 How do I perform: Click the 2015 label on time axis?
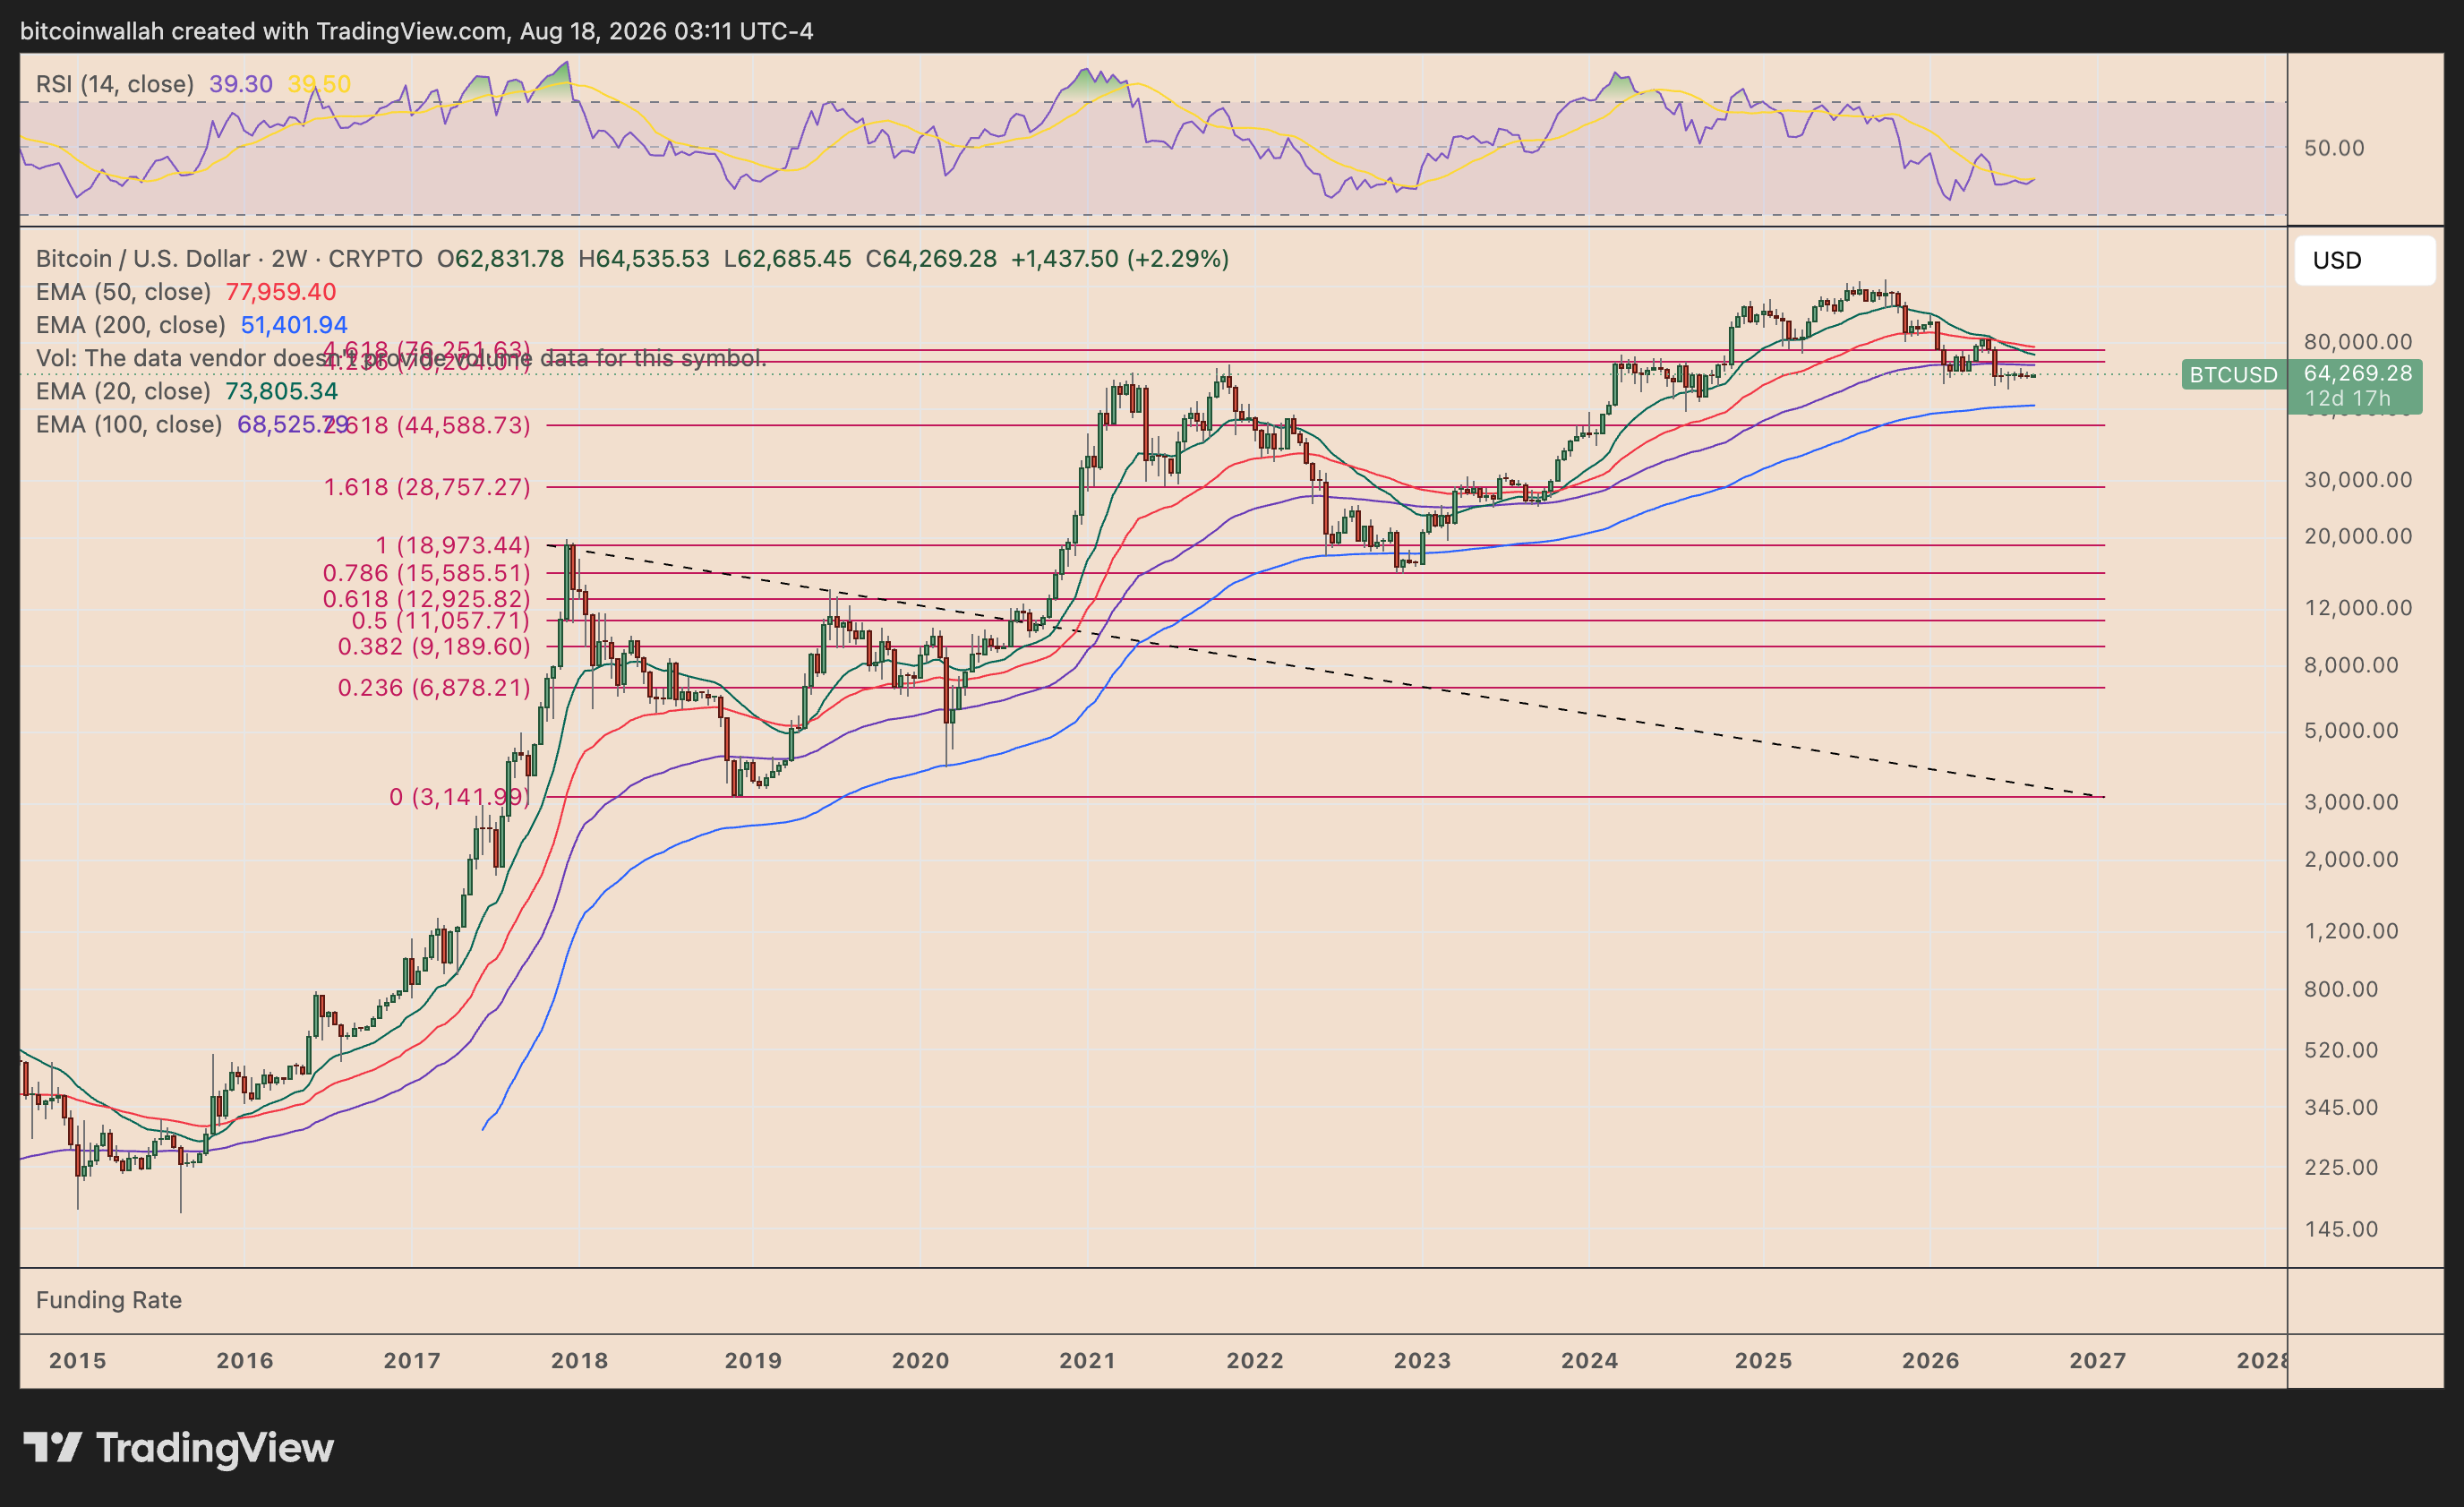78,1361
